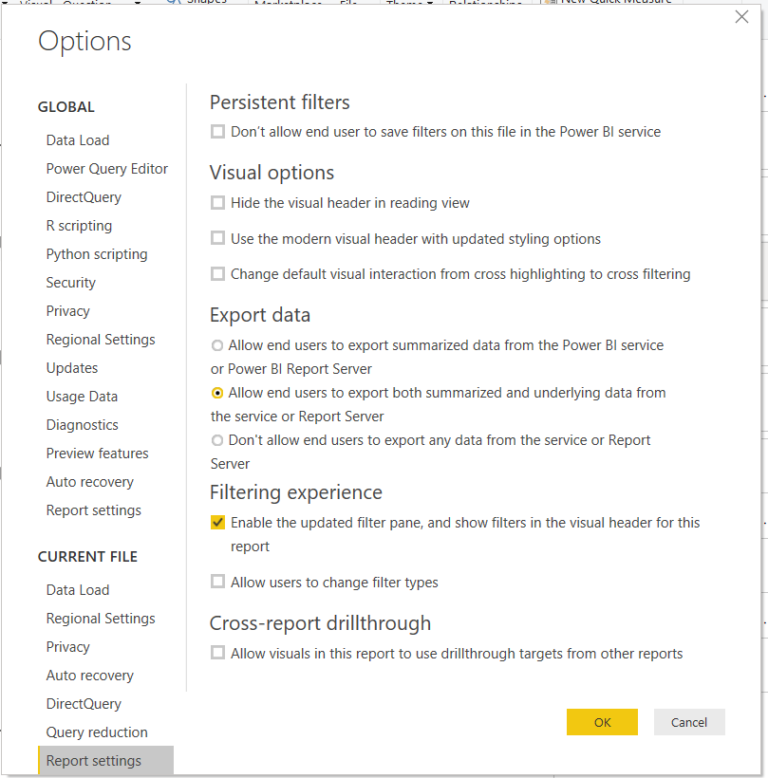
Task: Open Python scripting options
Action: click(x=96, y=254)
